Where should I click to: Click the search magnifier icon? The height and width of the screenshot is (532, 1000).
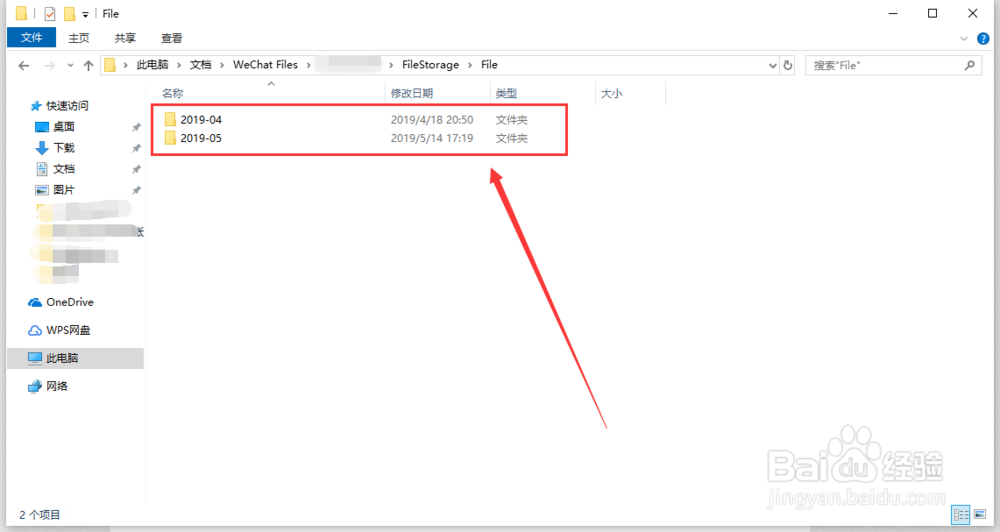coord(969,65)
